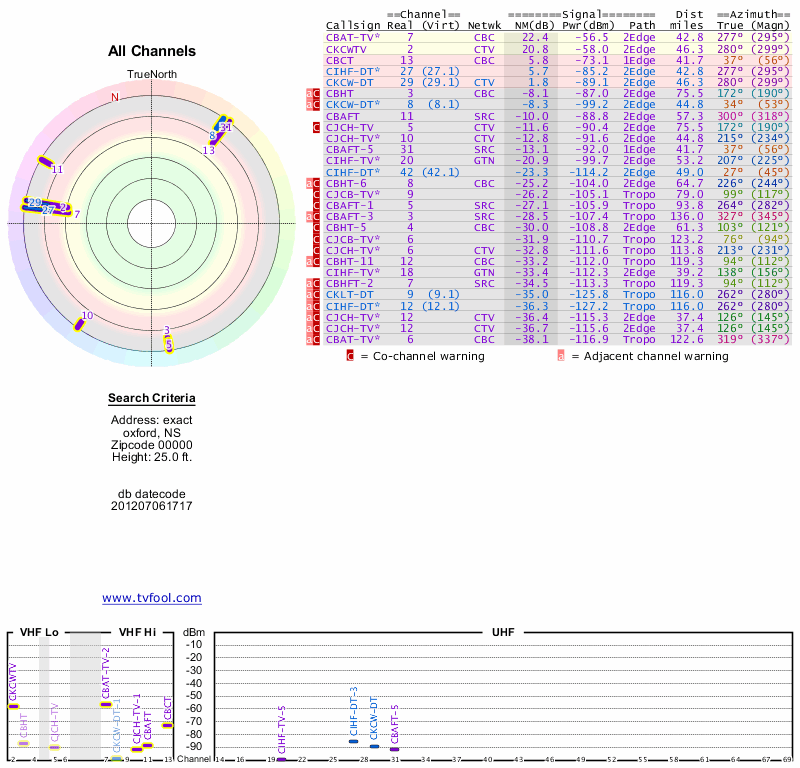
Task: Click the Search Criteria heading
Action: (x=152, y=400)
